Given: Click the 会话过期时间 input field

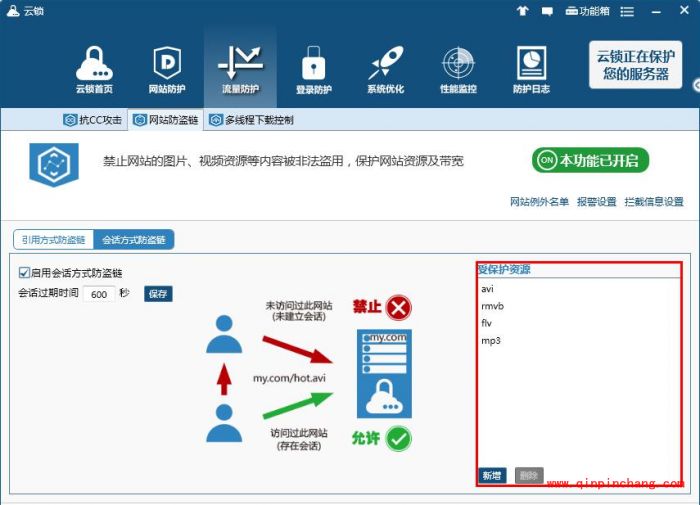Looking at the screenshot, I should [99, 294].
